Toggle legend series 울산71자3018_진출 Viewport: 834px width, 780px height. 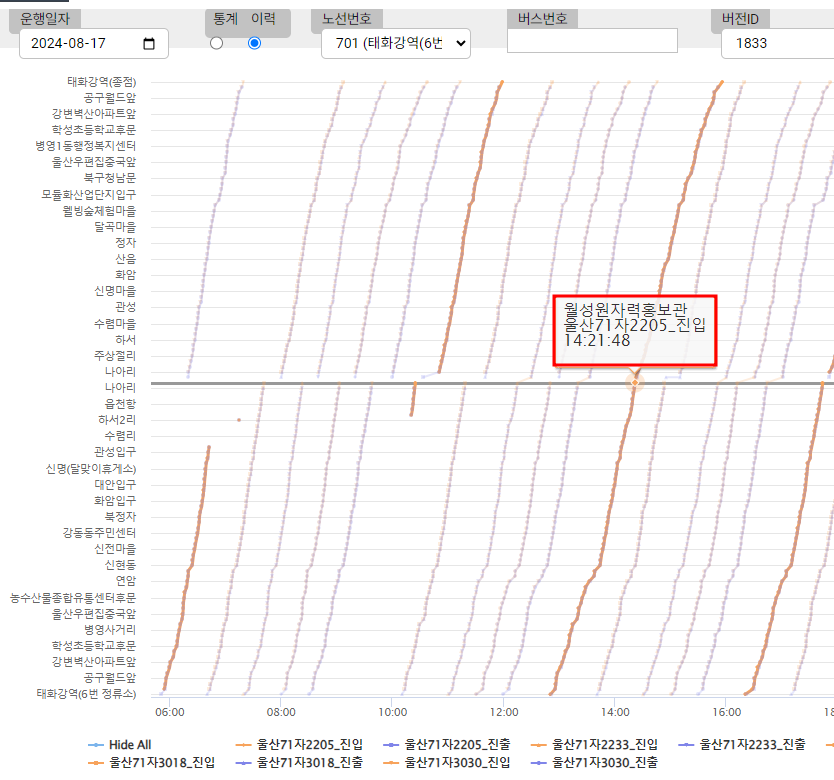click(x=300, y=763)
